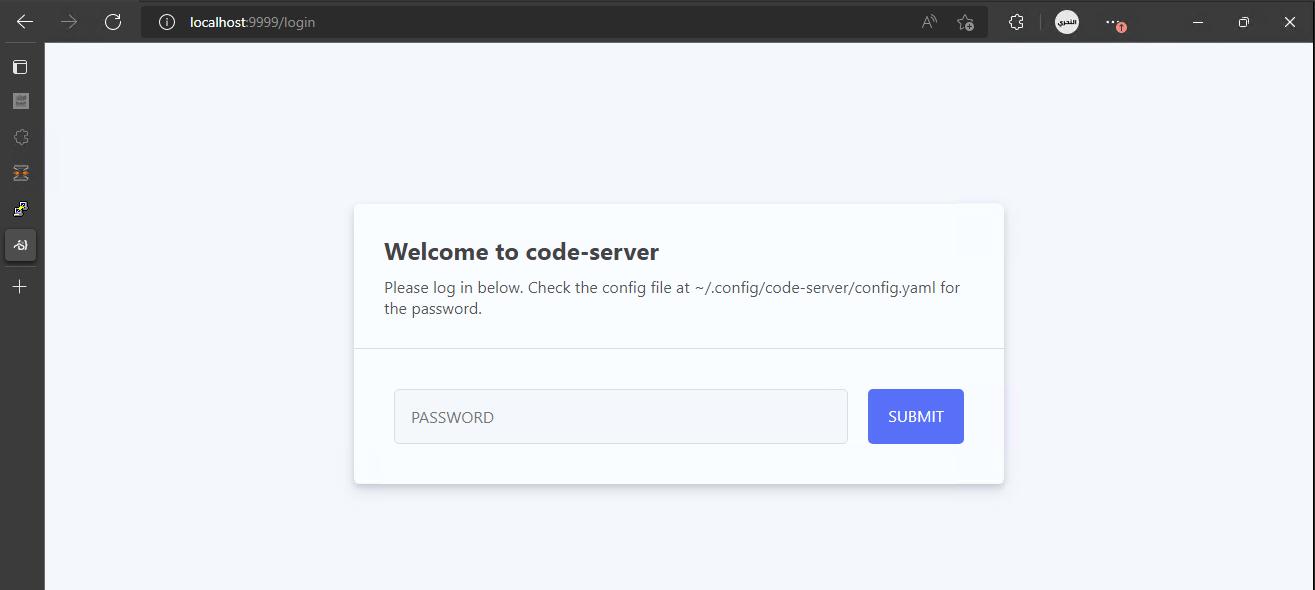Open a new tab with plus icon

tap(20, 287)
